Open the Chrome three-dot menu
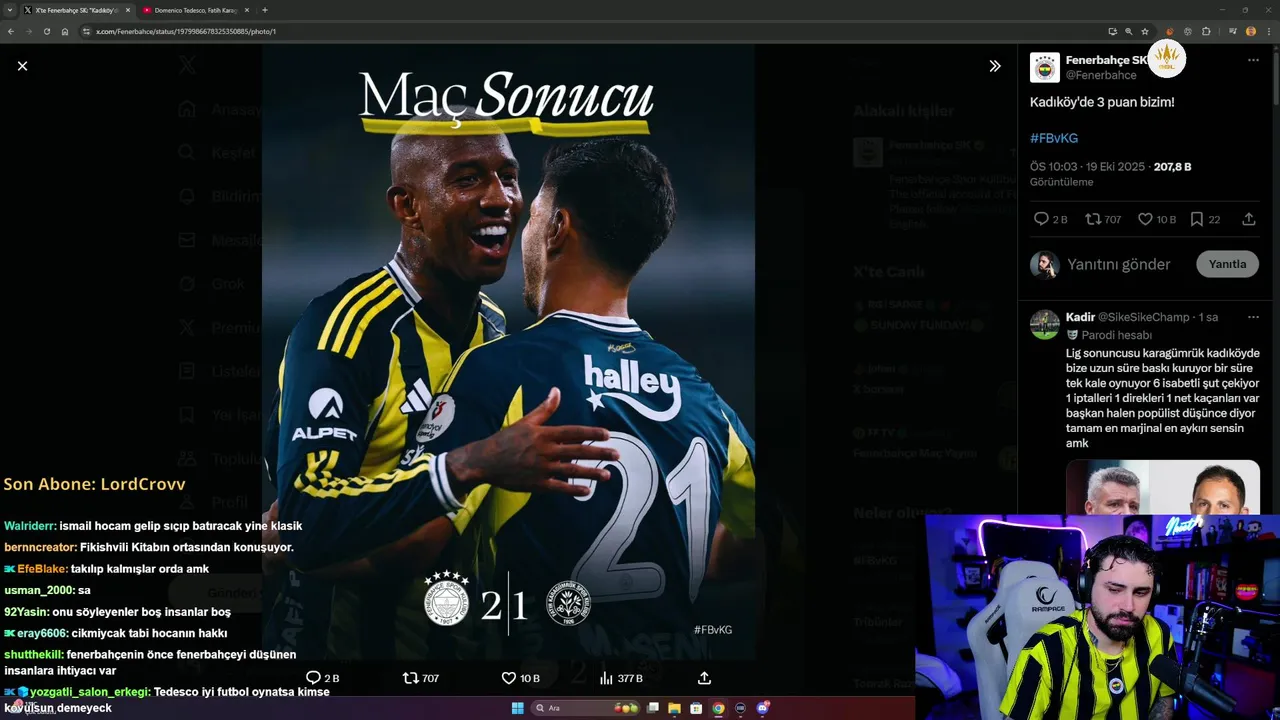Screen dimensions: 1280x720 (1269, 31)
